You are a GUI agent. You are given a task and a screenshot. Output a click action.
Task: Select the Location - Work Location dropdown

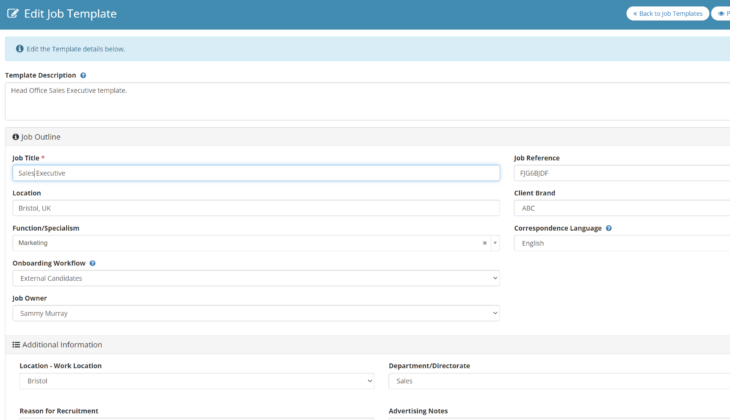click(x=196, y=381)
